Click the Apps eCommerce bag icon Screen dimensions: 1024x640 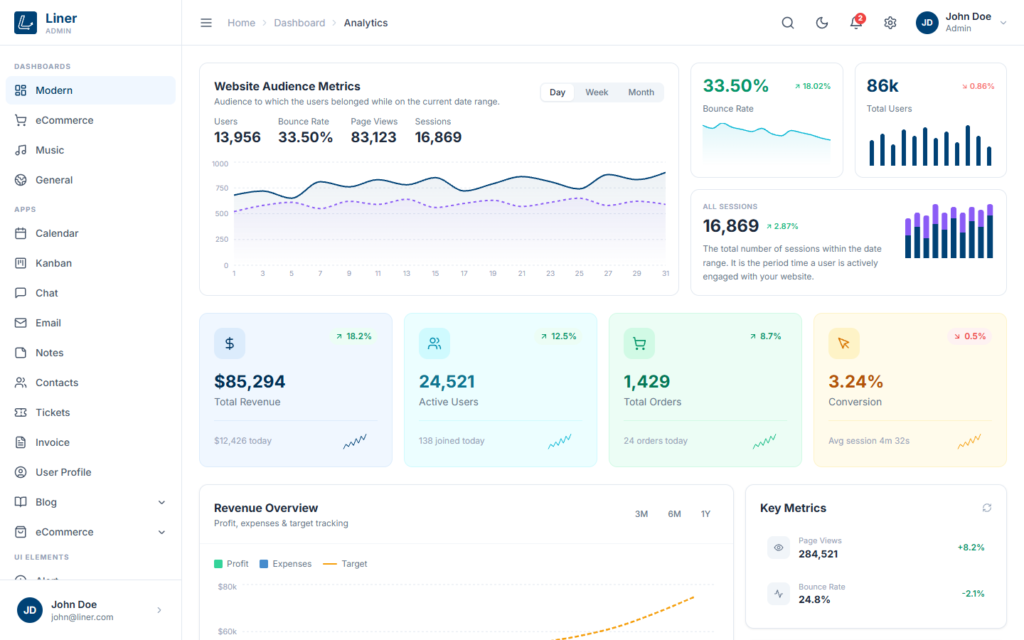(21, 532)
